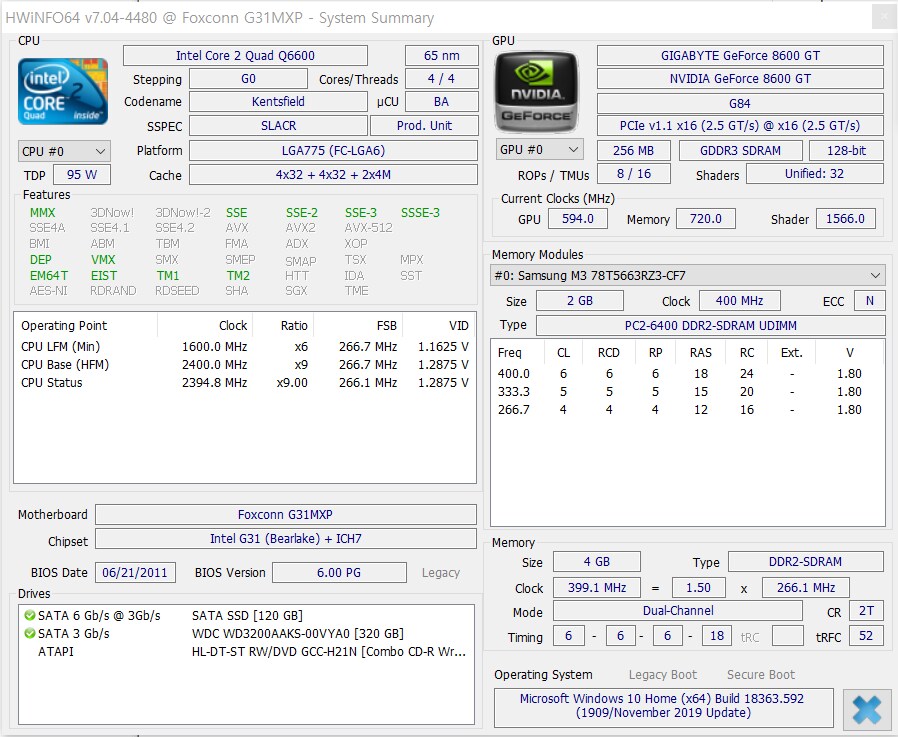Select the 128-bit field

[846, 151]
